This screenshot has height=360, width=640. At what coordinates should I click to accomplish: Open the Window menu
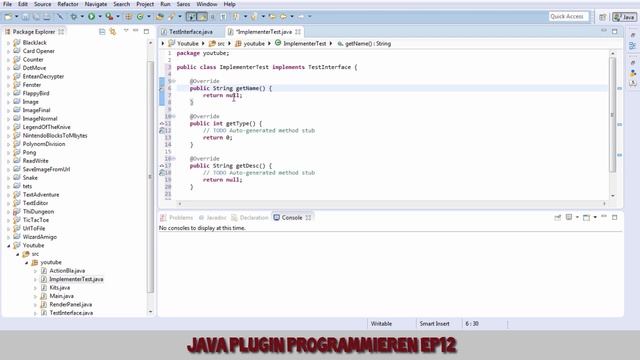click(x=207, y=4)
